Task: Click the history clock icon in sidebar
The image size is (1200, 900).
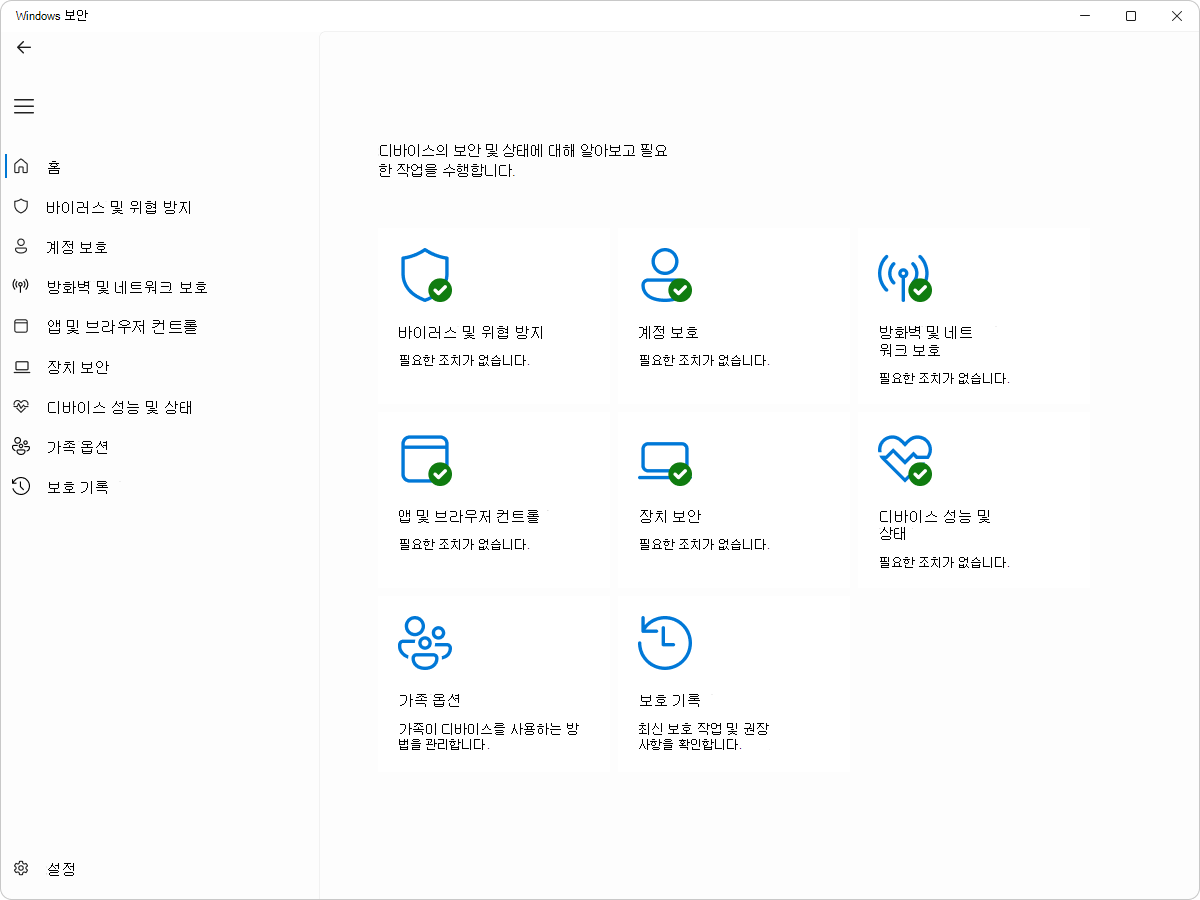Action: (21, 487)
